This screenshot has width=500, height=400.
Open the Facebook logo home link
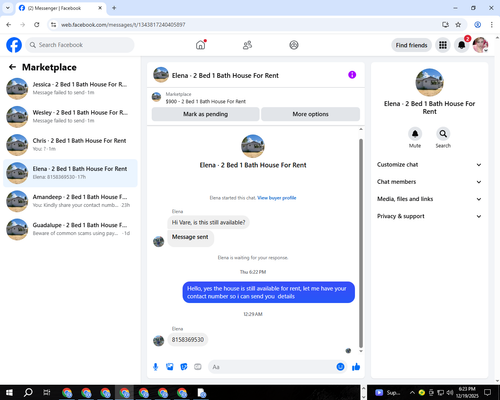coord(14,45)
